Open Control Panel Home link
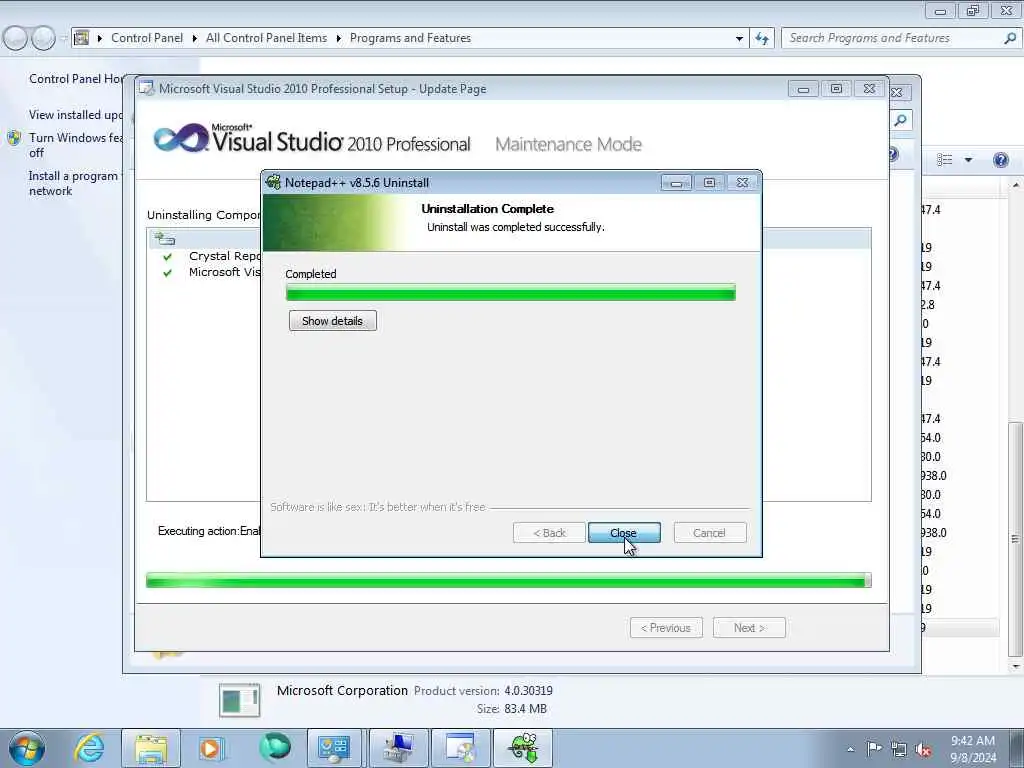This screenshot has width=1024, height=768. pos(76,78)
